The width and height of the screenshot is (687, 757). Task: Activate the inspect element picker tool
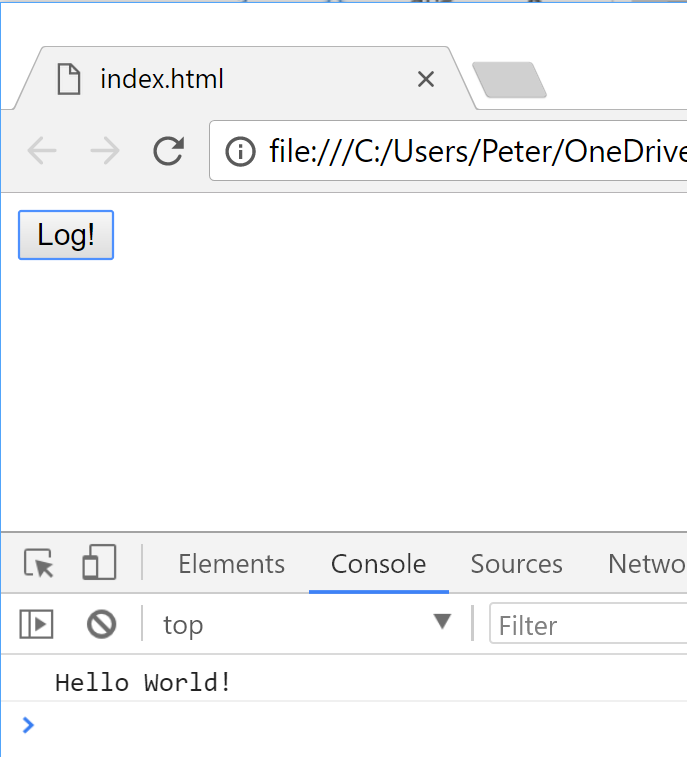[40, 564]
